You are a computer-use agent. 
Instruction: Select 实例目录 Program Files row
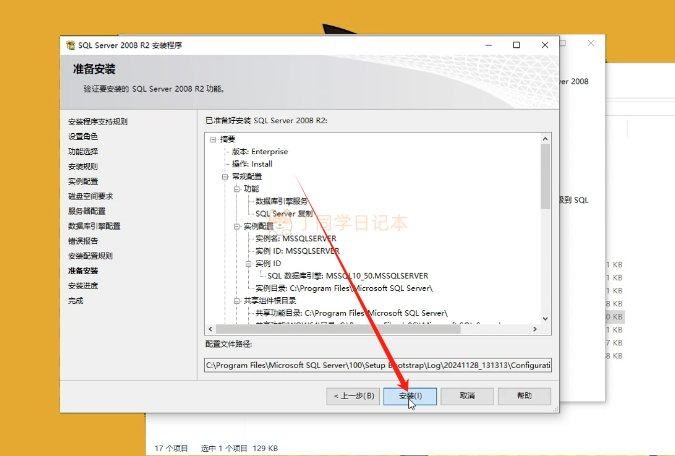pos(344,288)
